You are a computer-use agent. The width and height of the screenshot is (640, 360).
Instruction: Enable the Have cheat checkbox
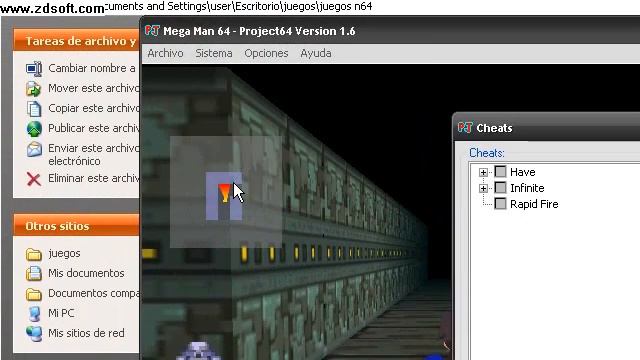tap(500, 171)
